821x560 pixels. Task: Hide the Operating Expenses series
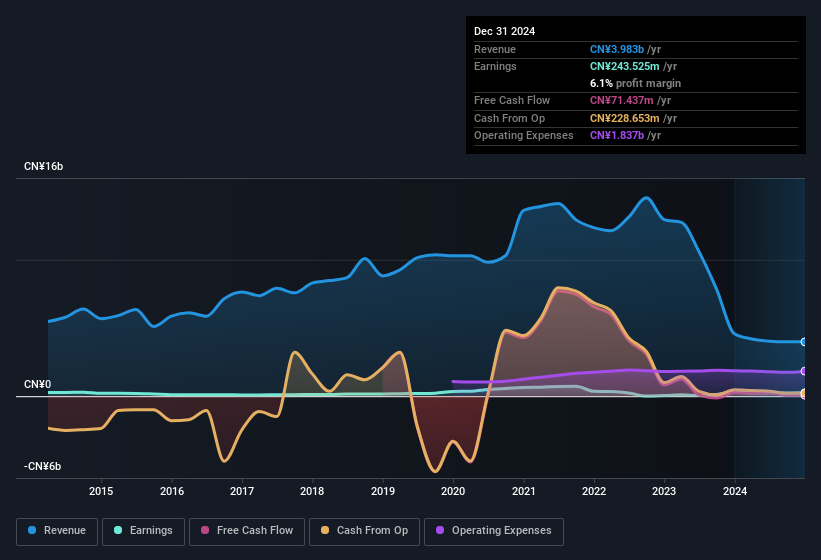pyautogui.click(x=494, y=531)
